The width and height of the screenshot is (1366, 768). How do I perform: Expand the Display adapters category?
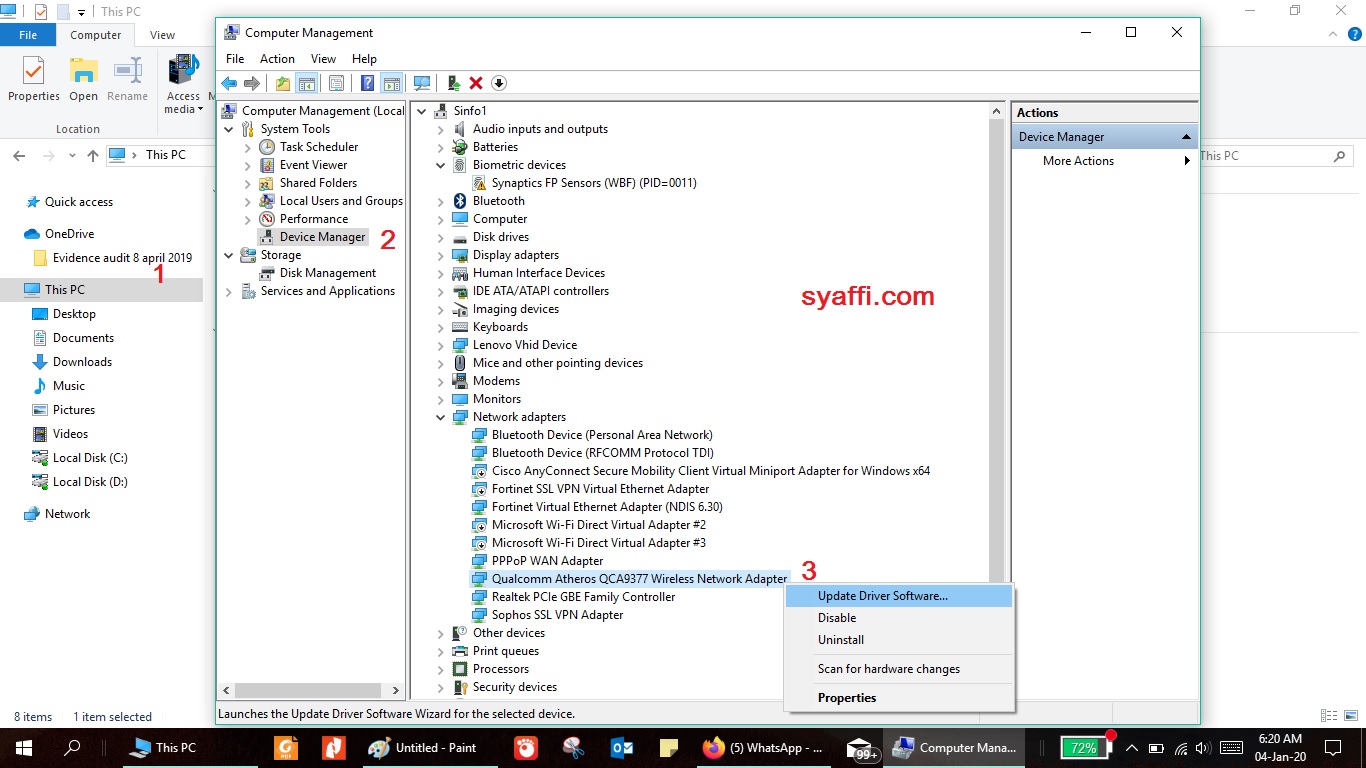440,255
